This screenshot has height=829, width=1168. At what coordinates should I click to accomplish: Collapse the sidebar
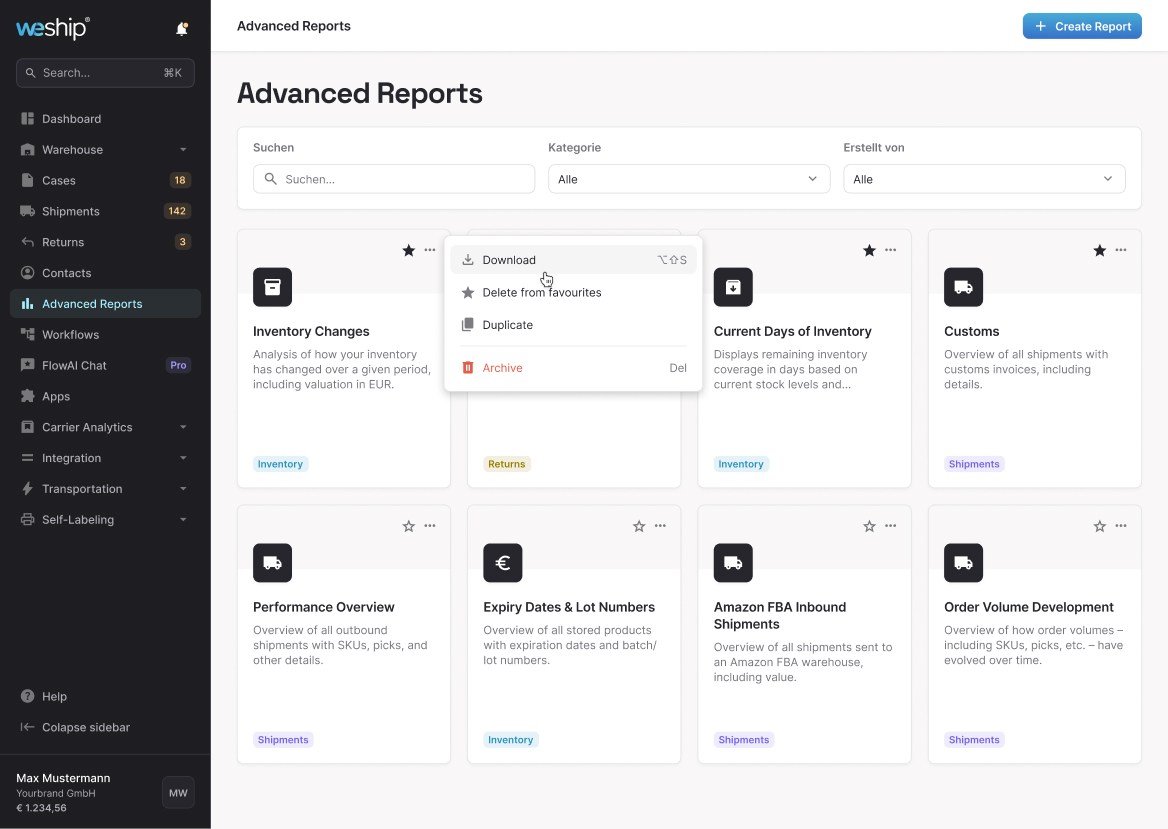click(85, 727)
